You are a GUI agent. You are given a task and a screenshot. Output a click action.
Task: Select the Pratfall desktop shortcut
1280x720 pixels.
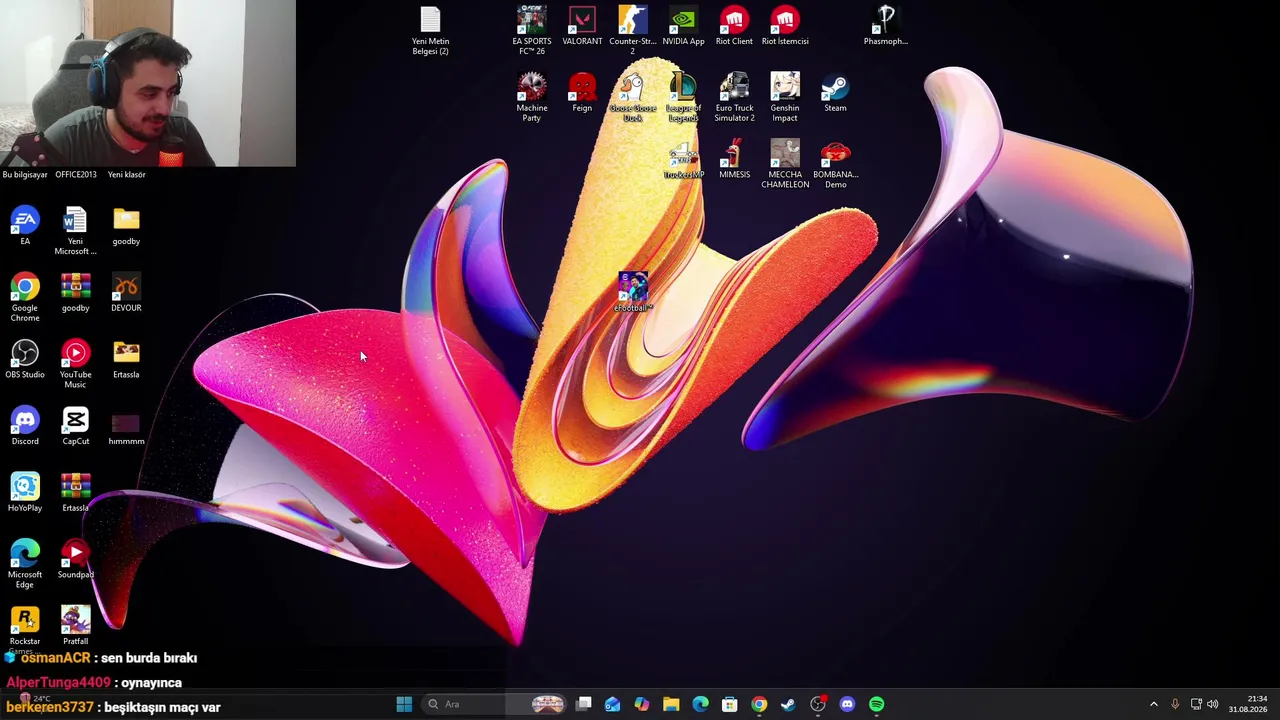(75, 626)
